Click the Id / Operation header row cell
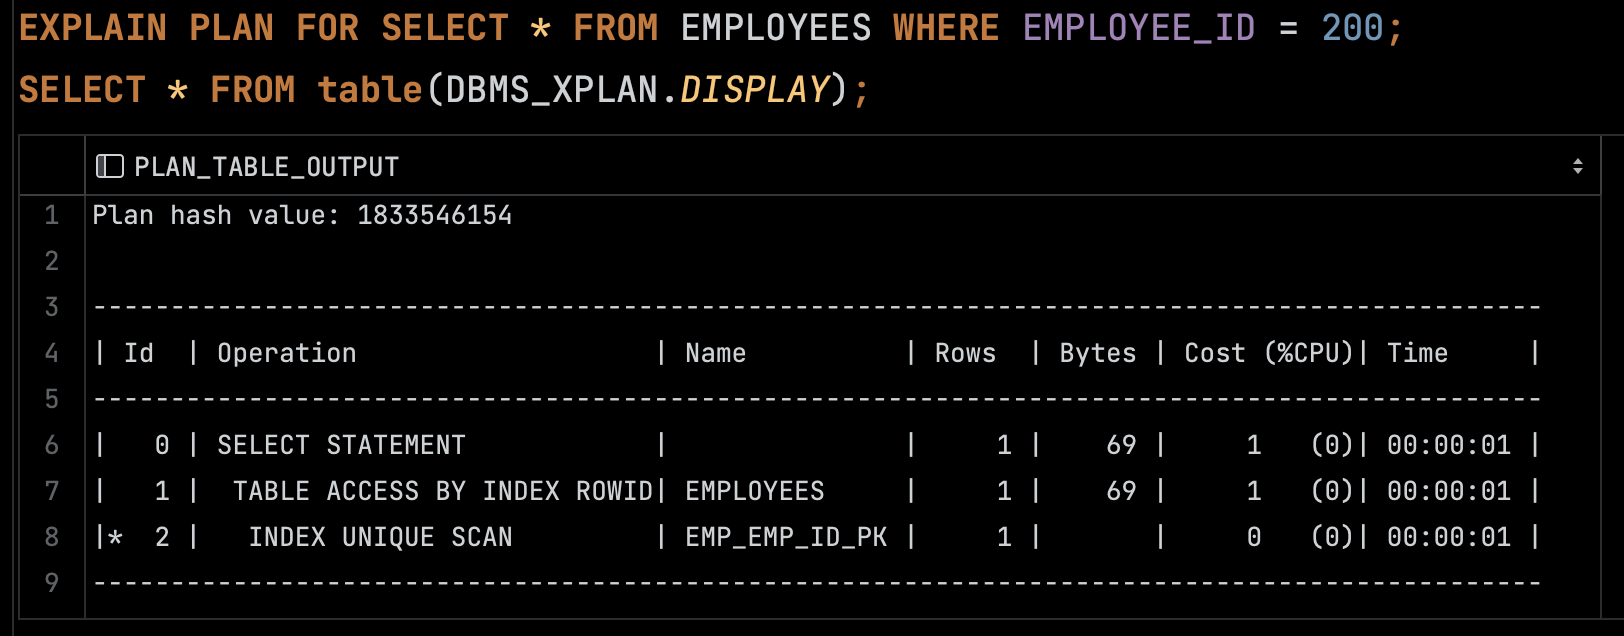1624x636 pixels. pos(842,353)
